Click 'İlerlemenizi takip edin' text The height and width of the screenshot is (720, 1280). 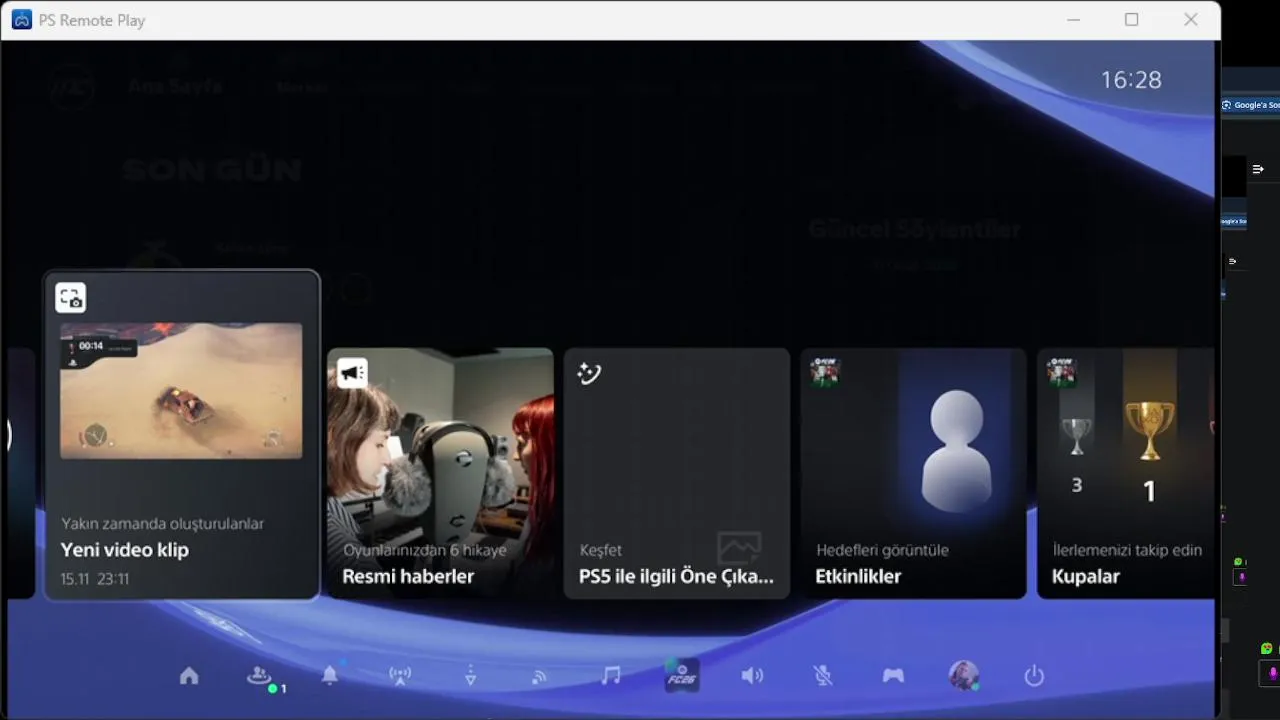[1127, 550]
